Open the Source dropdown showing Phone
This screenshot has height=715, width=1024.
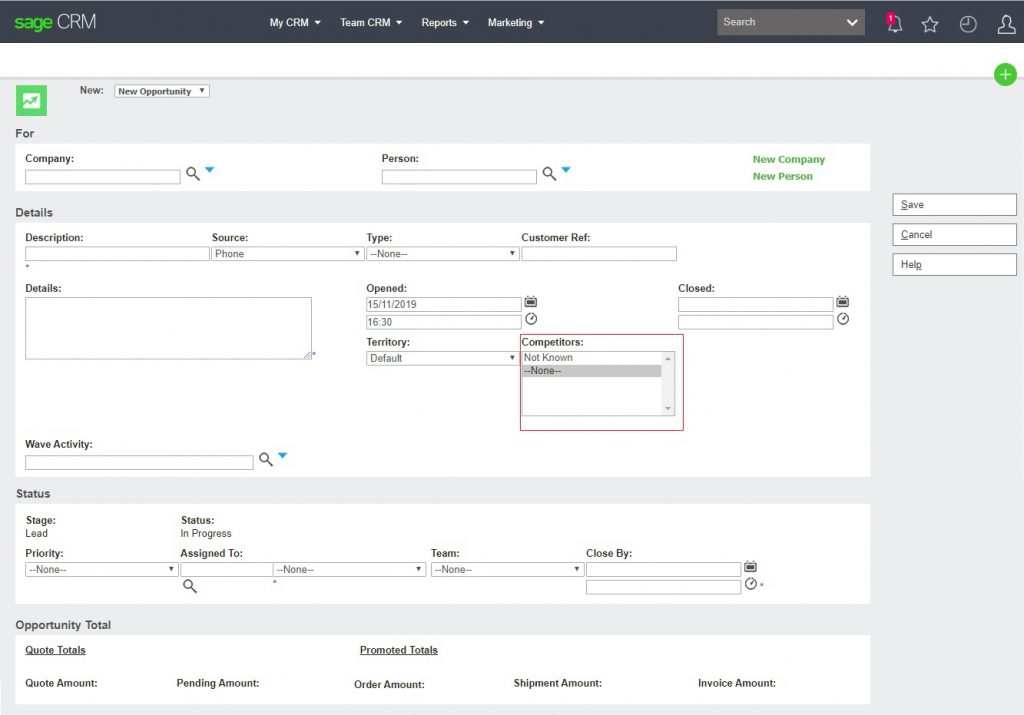(x=287, y=254)
